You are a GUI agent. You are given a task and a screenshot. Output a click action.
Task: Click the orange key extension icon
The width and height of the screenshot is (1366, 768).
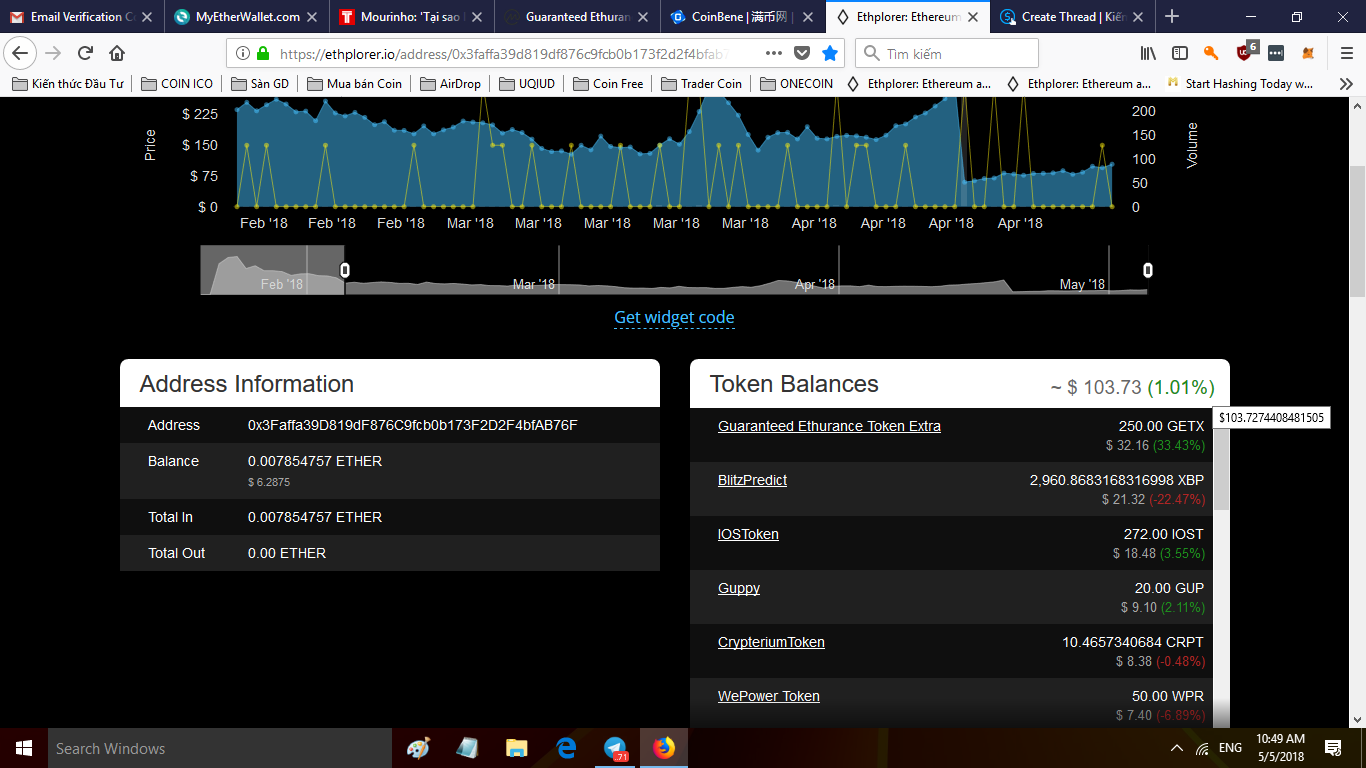(1211, 53)
